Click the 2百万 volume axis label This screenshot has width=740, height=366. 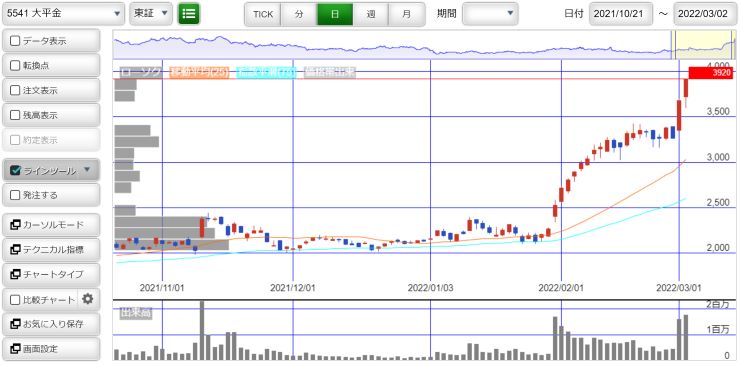(x=718, y=304)
